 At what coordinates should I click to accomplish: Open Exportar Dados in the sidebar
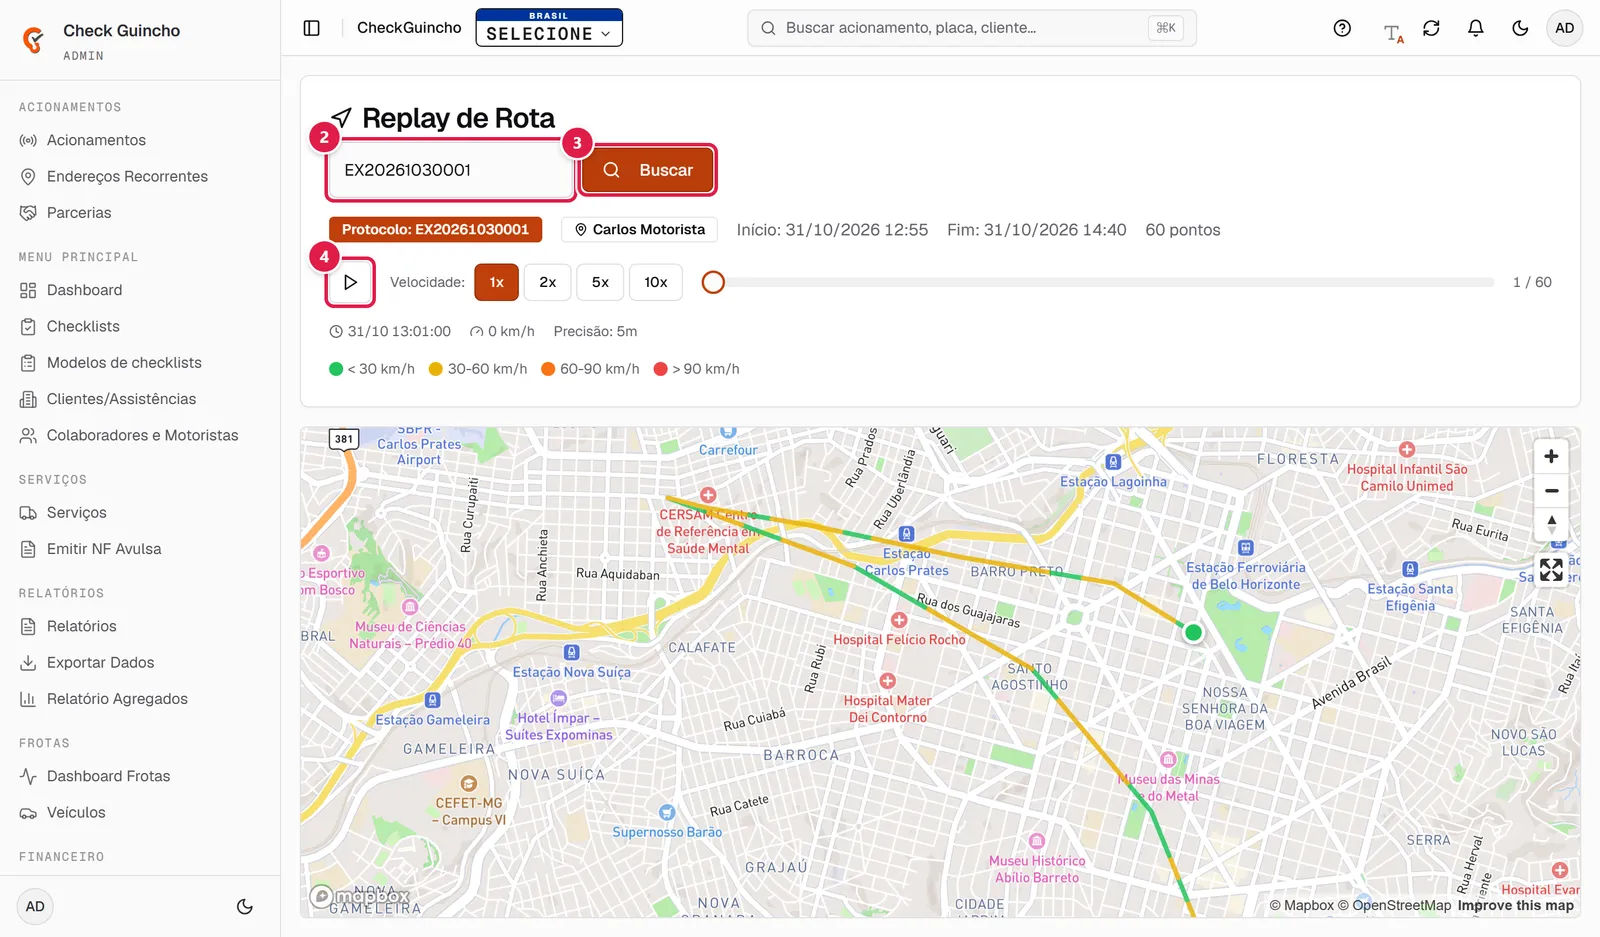click(x=140, y=662)
